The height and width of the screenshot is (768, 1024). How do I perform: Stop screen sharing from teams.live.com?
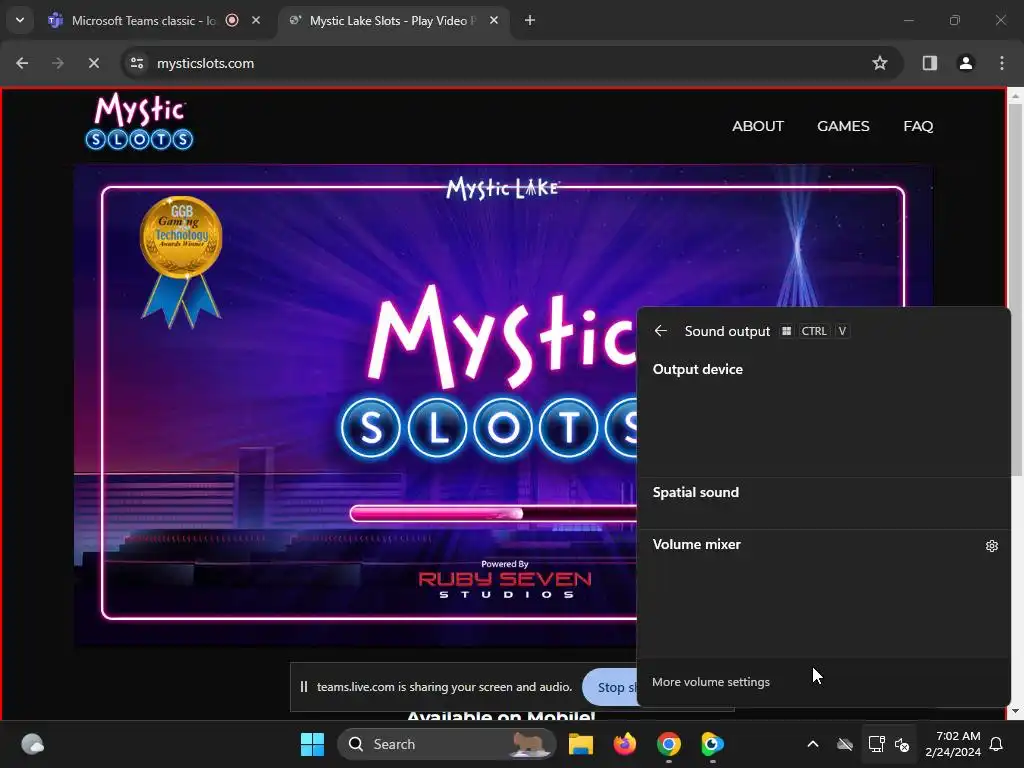coord(610,687)
